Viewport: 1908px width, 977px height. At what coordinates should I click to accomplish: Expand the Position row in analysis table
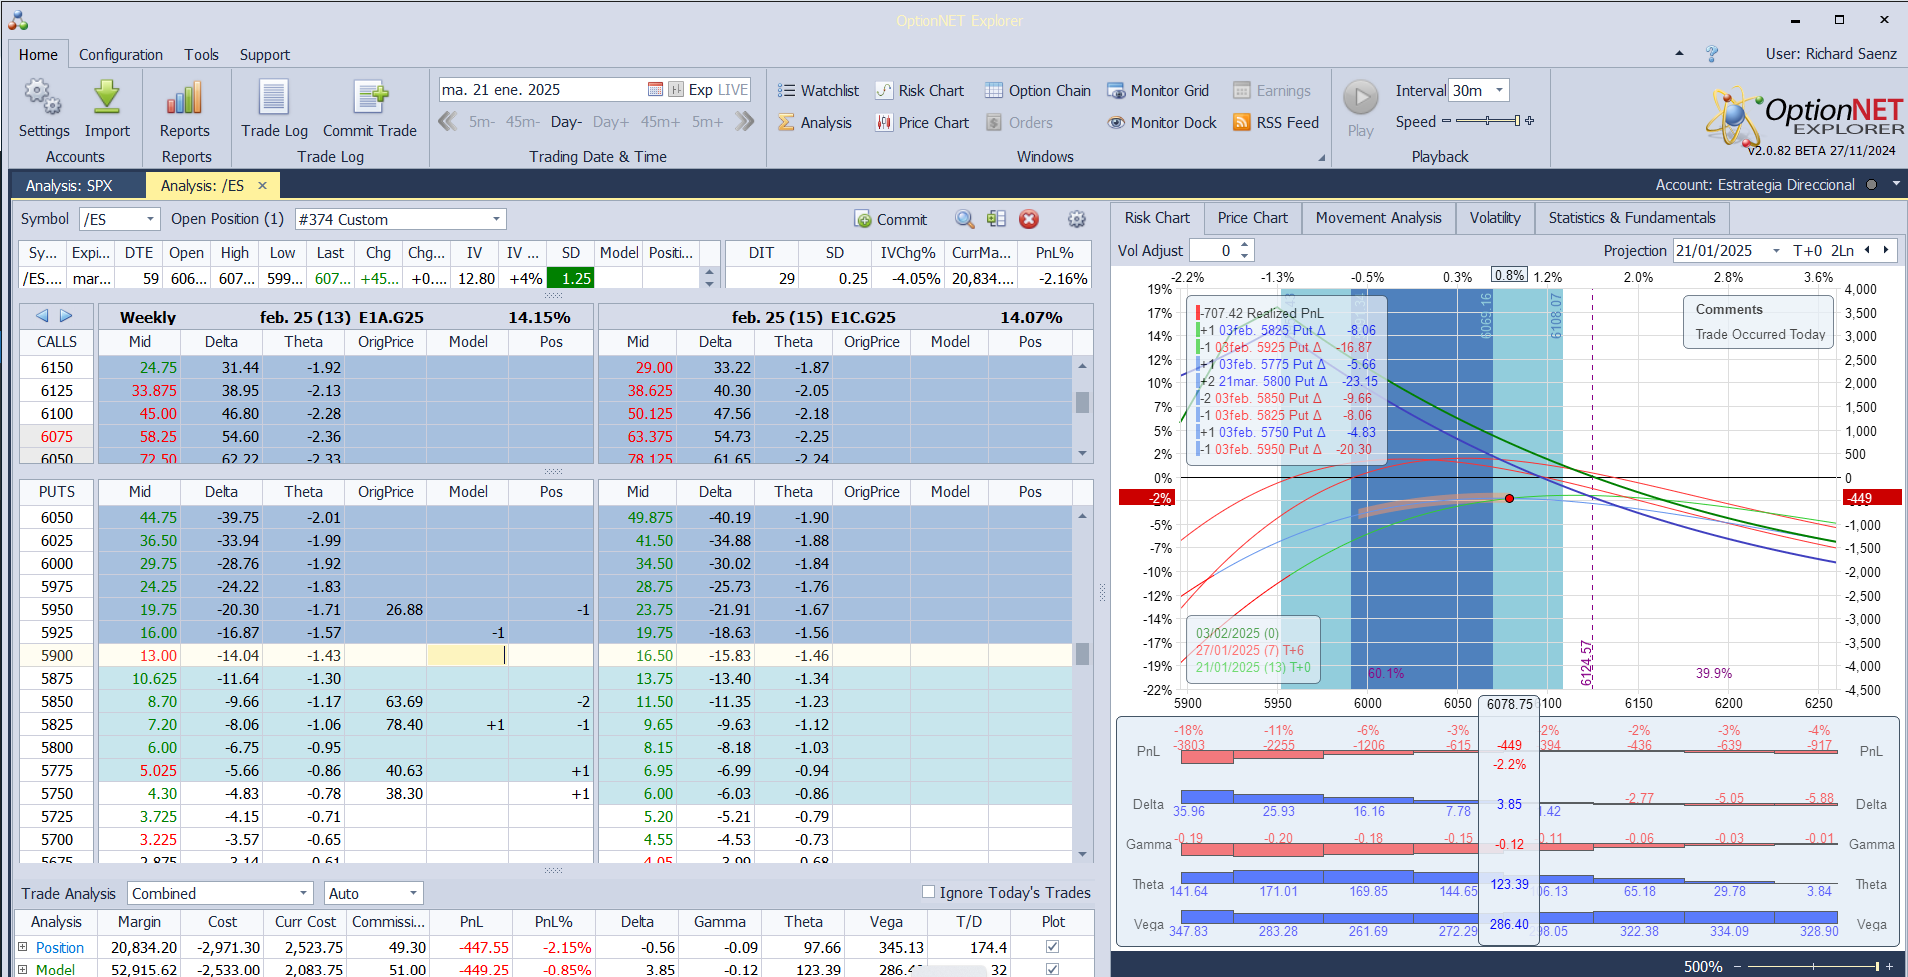point(23,946)
